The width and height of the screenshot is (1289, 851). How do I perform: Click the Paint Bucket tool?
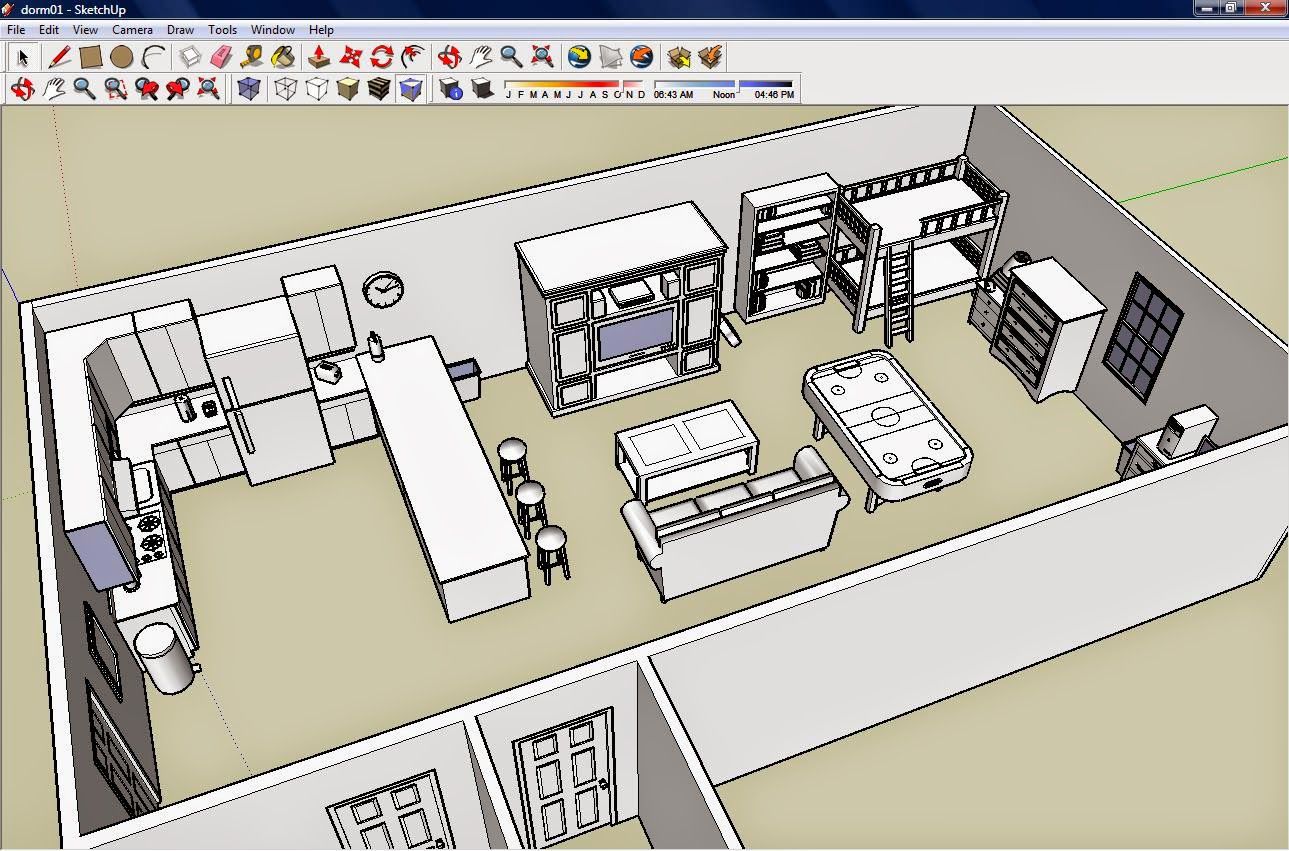point(283,57)
